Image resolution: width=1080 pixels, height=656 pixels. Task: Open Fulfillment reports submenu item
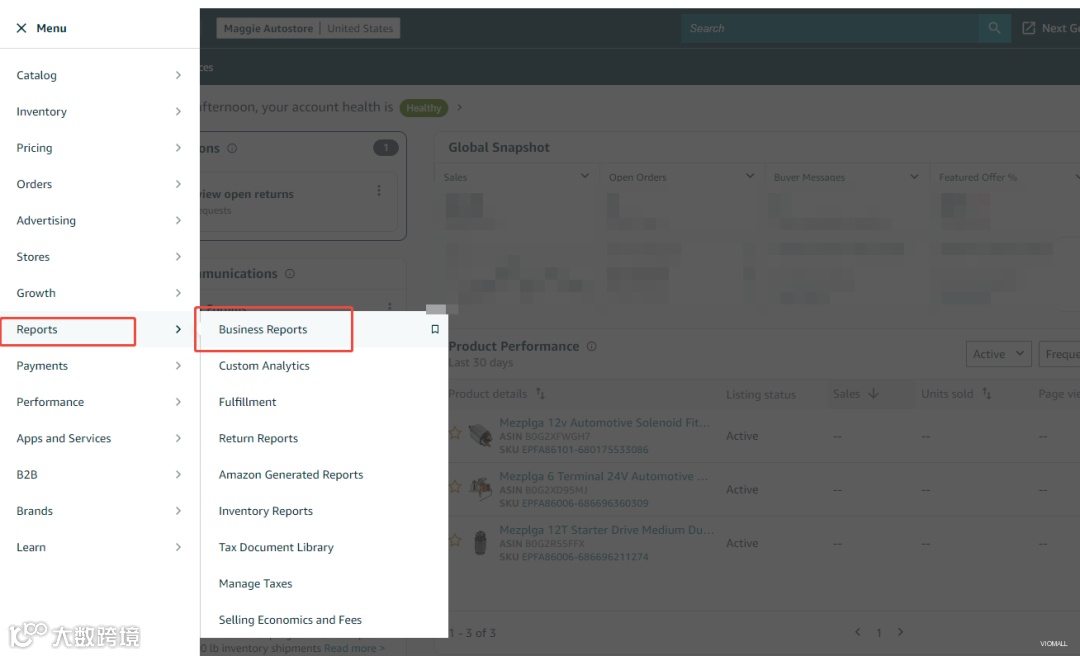(x=247, y=402)
